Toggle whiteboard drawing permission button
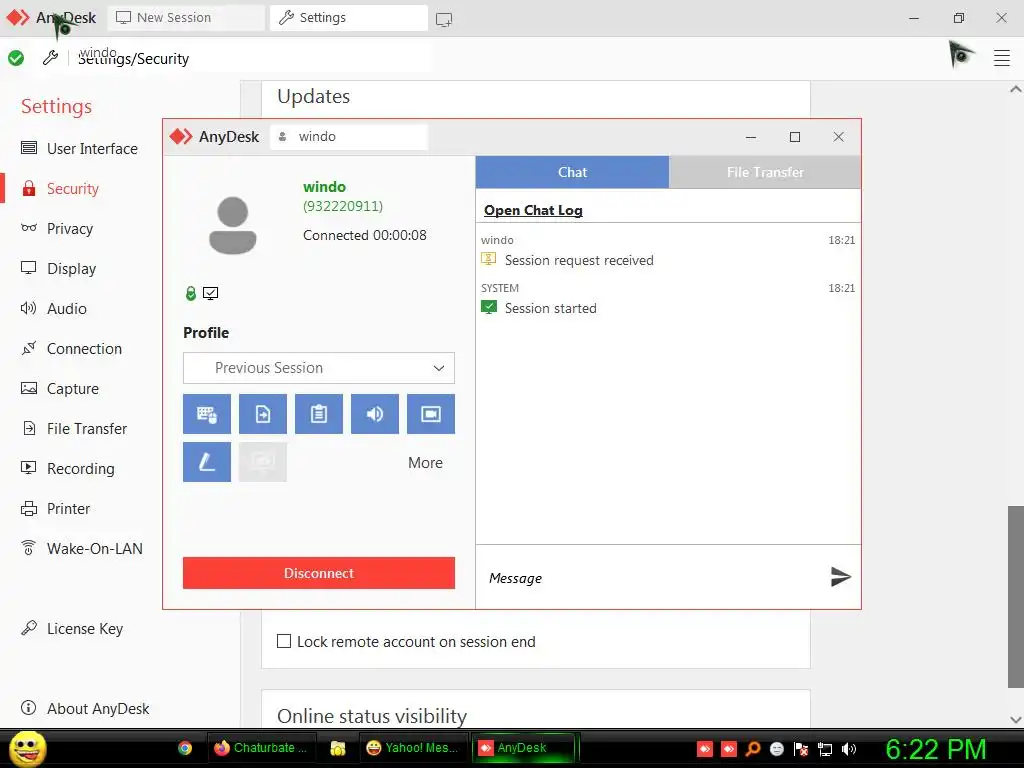Image resolution: width=1024 pixels, height=768 pixels. click(206, 462)
